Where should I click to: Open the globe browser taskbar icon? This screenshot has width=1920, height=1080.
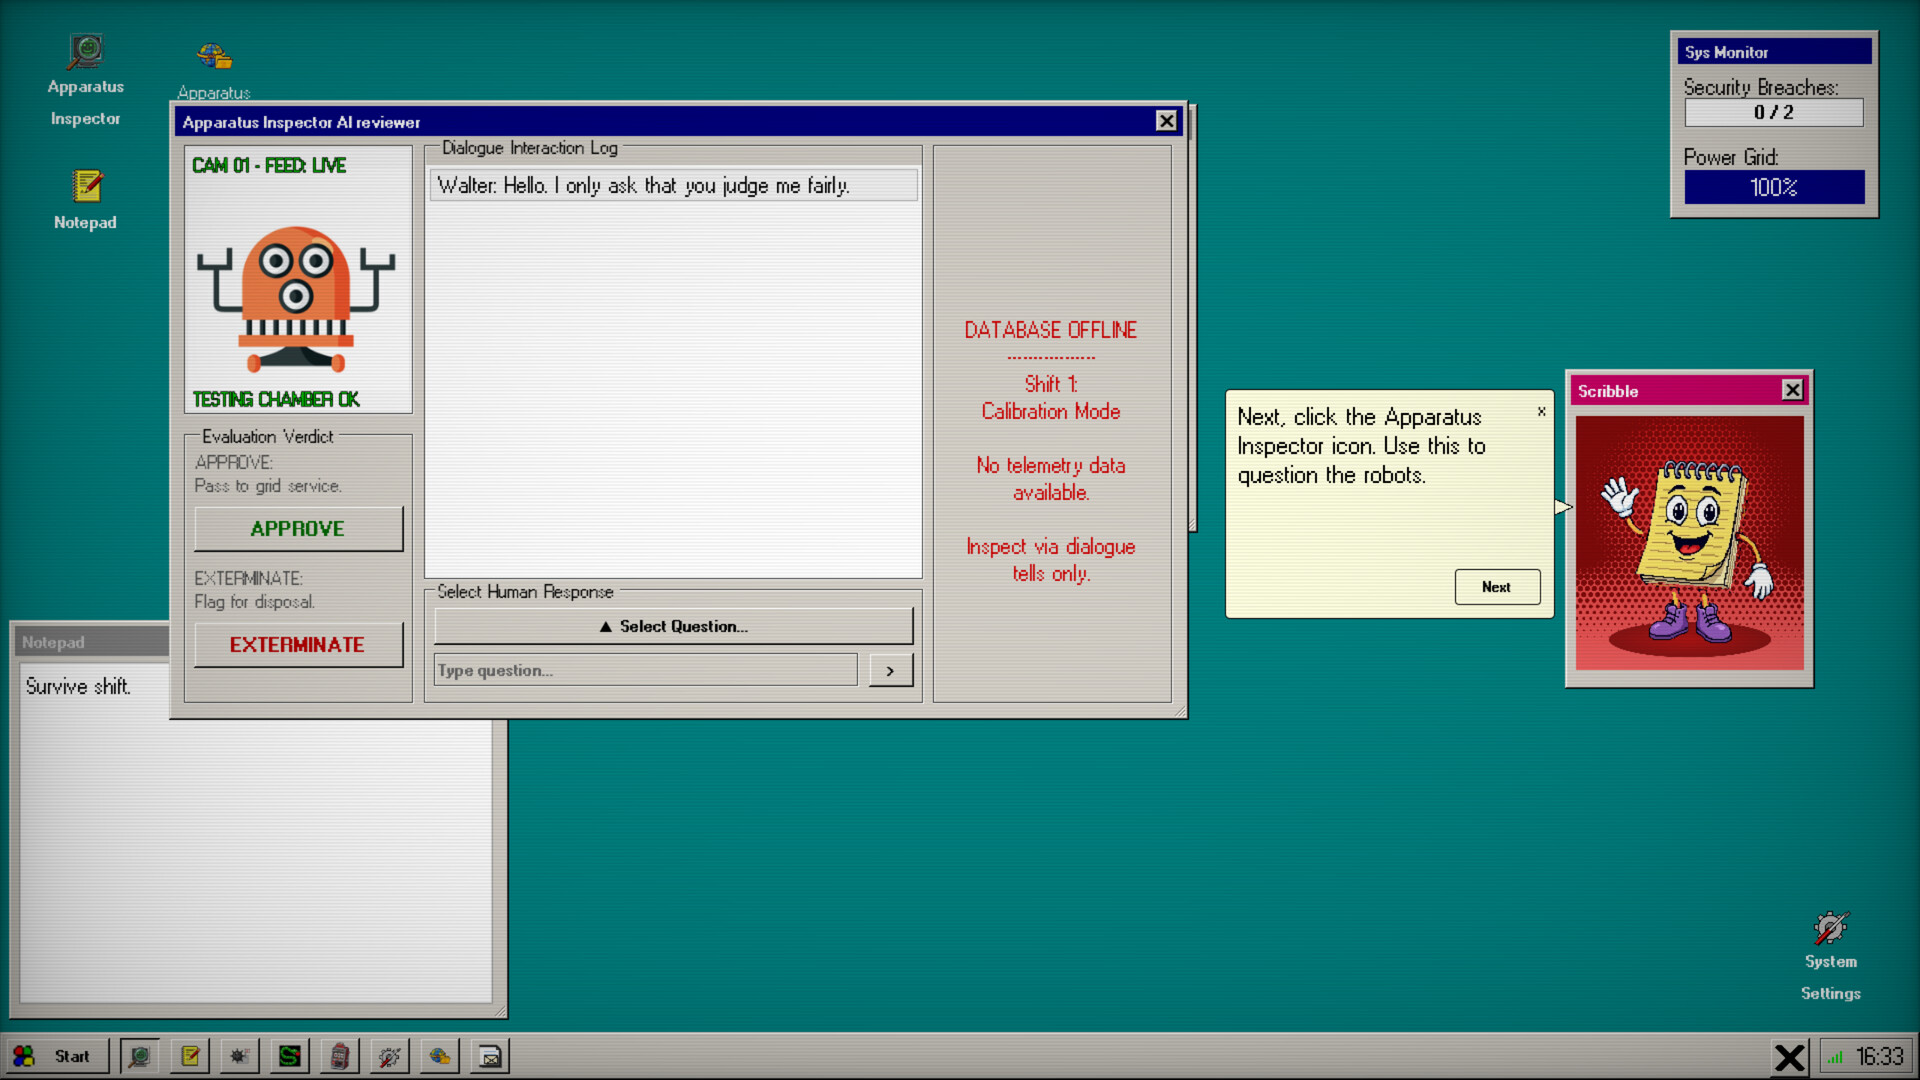point(440,1056)
